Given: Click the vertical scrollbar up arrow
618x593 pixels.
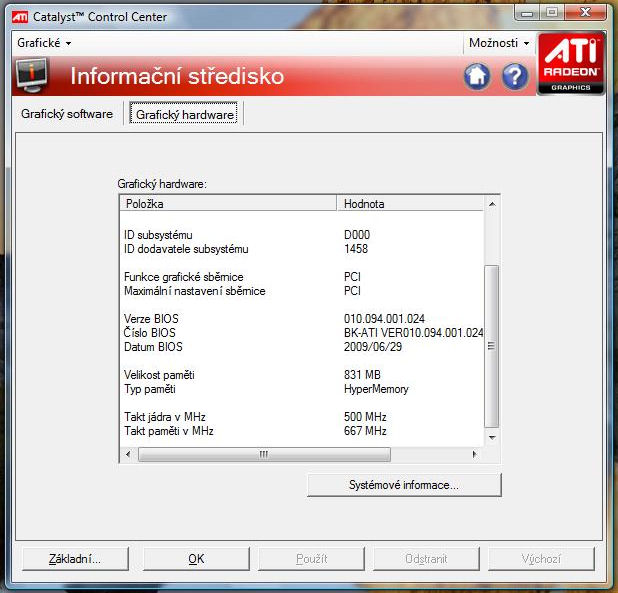Looking at the screenshot, I should click(x=491, y=204).
